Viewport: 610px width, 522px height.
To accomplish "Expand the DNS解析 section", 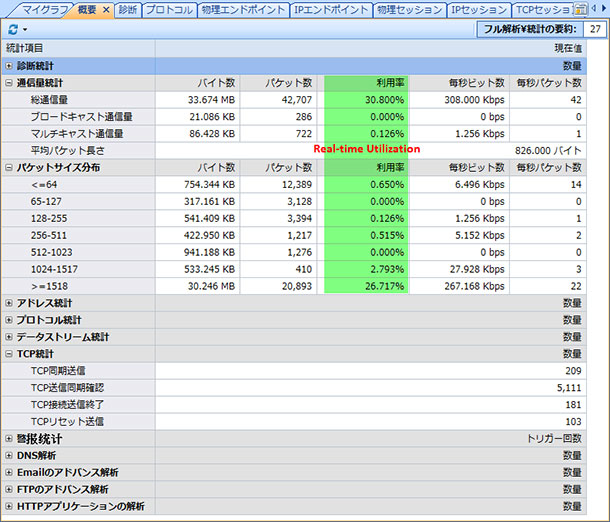I will 9,455.
